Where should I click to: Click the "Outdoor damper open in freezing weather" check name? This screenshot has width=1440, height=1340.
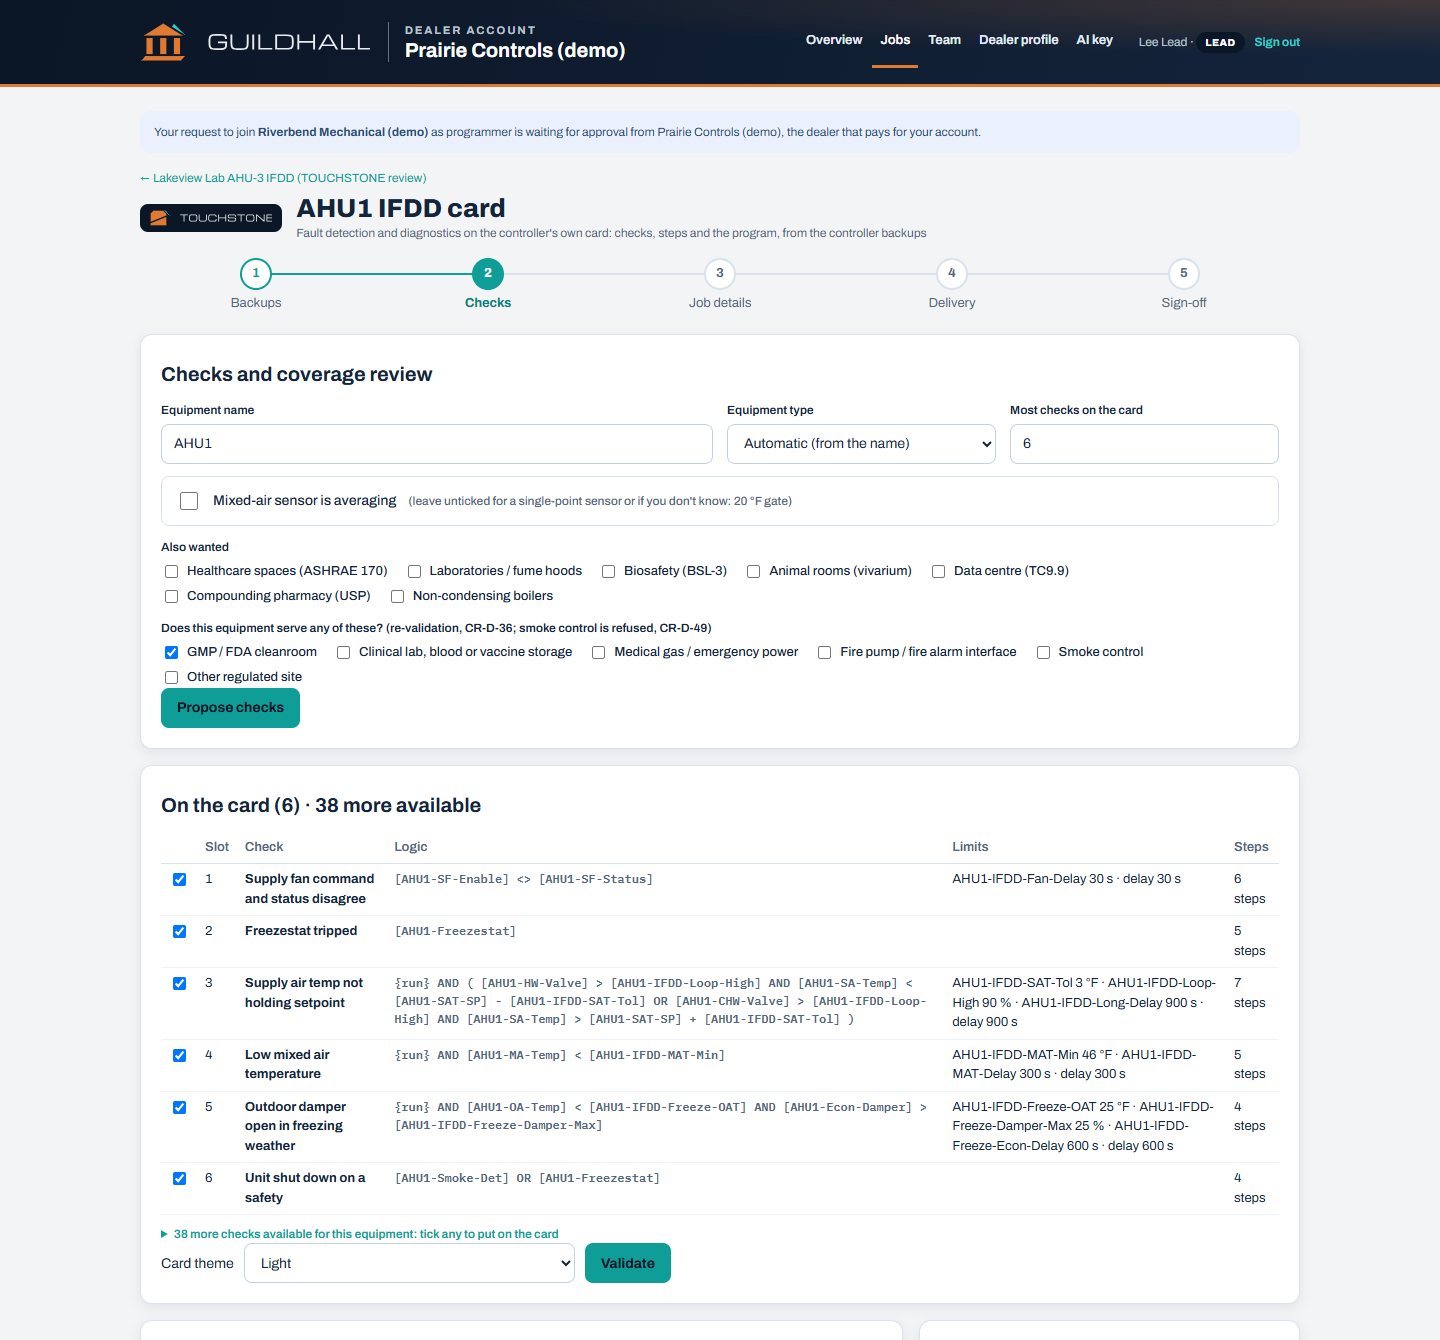296,1126
